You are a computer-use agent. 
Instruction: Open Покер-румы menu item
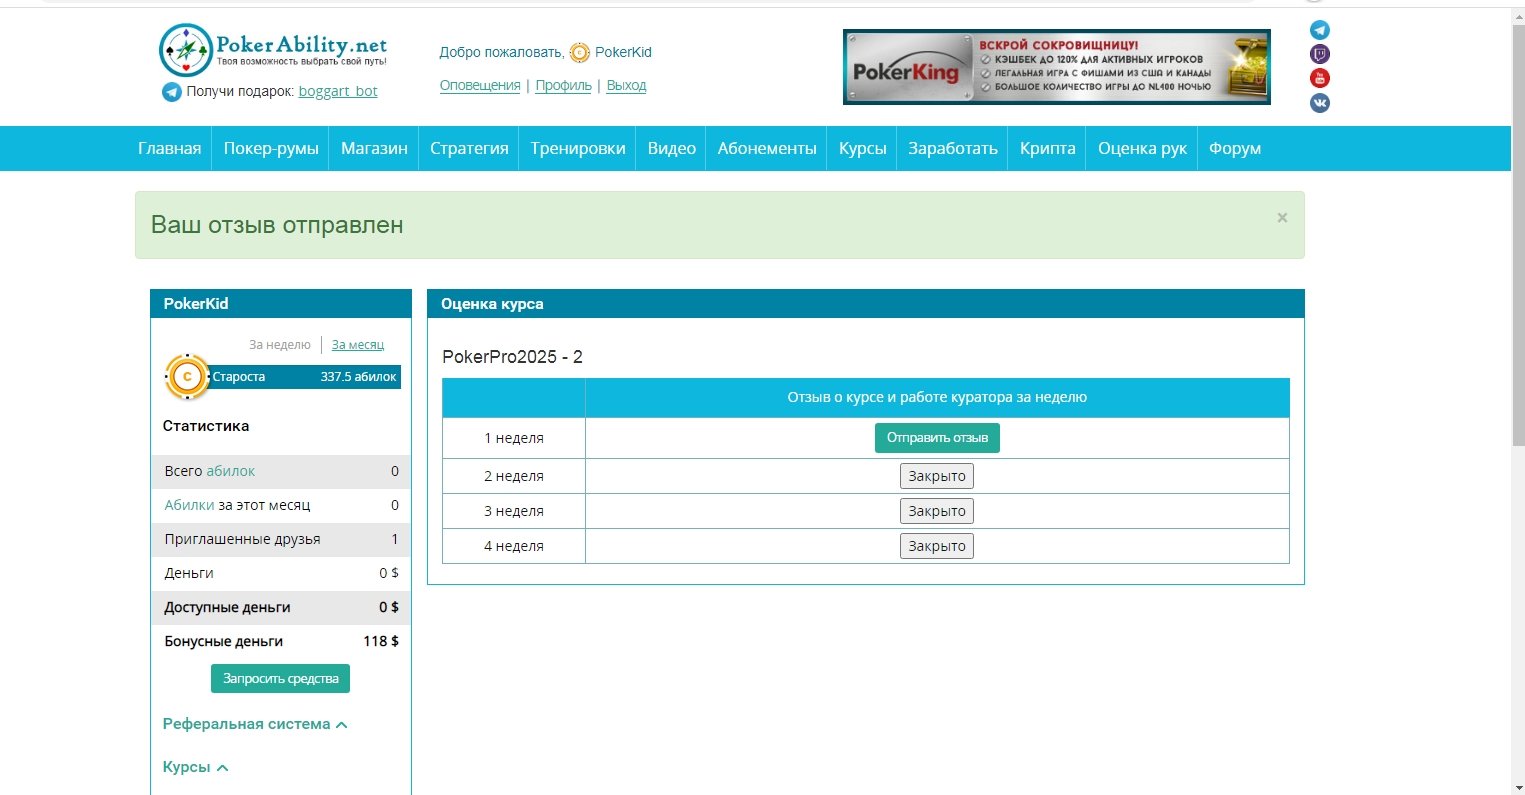pos(271,148)
